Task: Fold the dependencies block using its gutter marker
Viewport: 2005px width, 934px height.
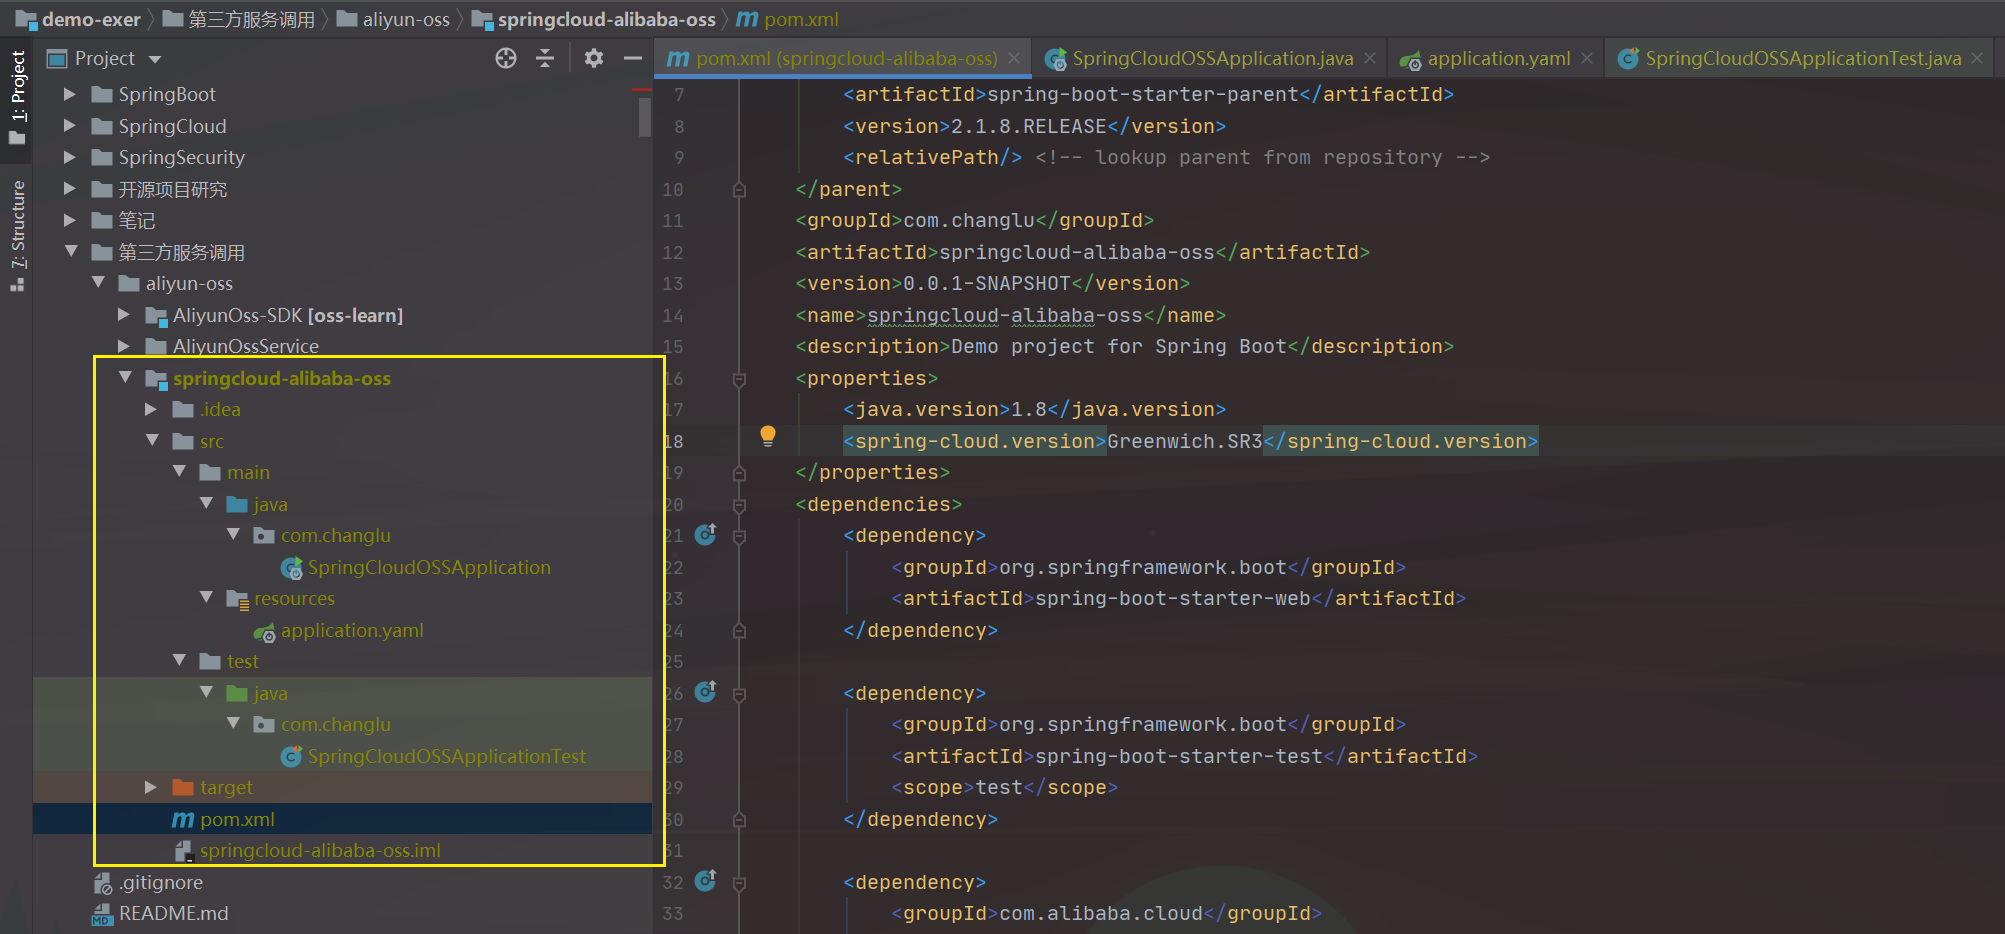Action: click(x=739, y=505)
